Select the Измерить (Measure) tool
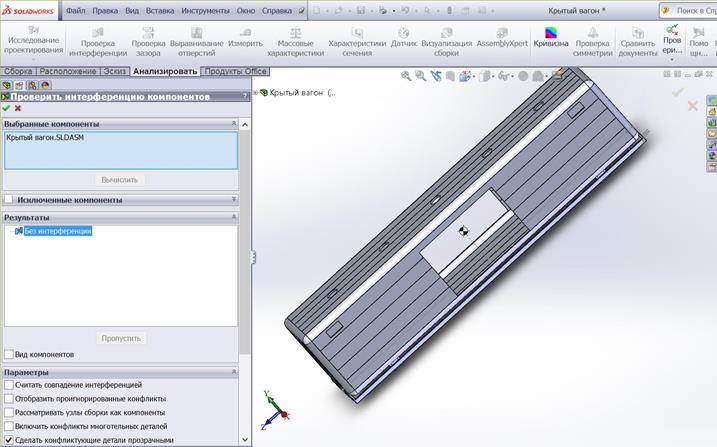The width and height of the screenshot is (717, 447). pyautogui.click(x=245, y=42)
